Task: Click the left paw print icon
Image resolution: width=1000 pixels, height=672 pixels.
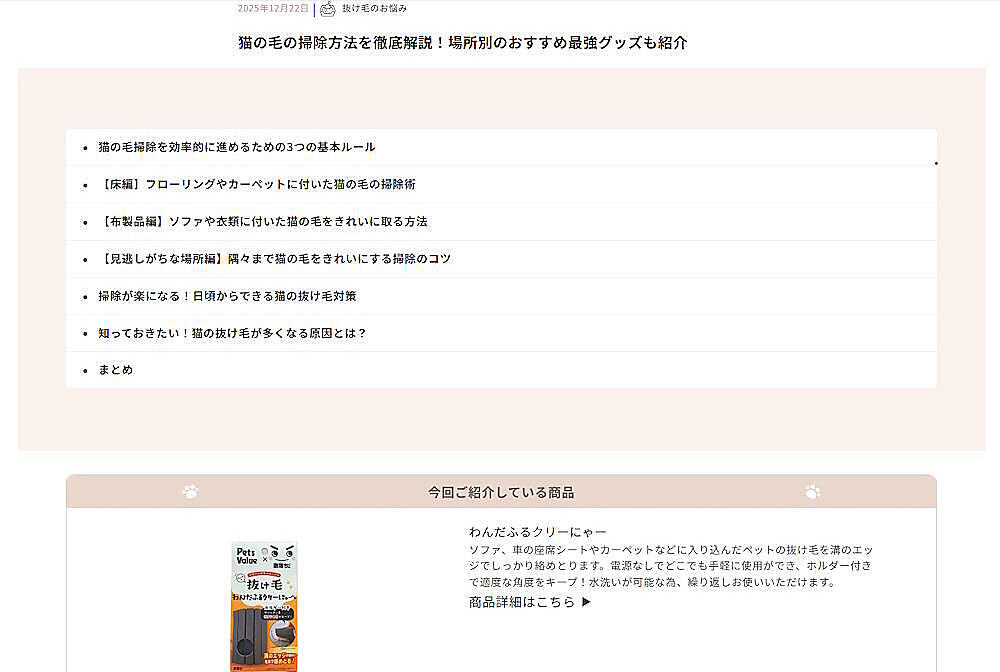Action: tap(190, 492)
